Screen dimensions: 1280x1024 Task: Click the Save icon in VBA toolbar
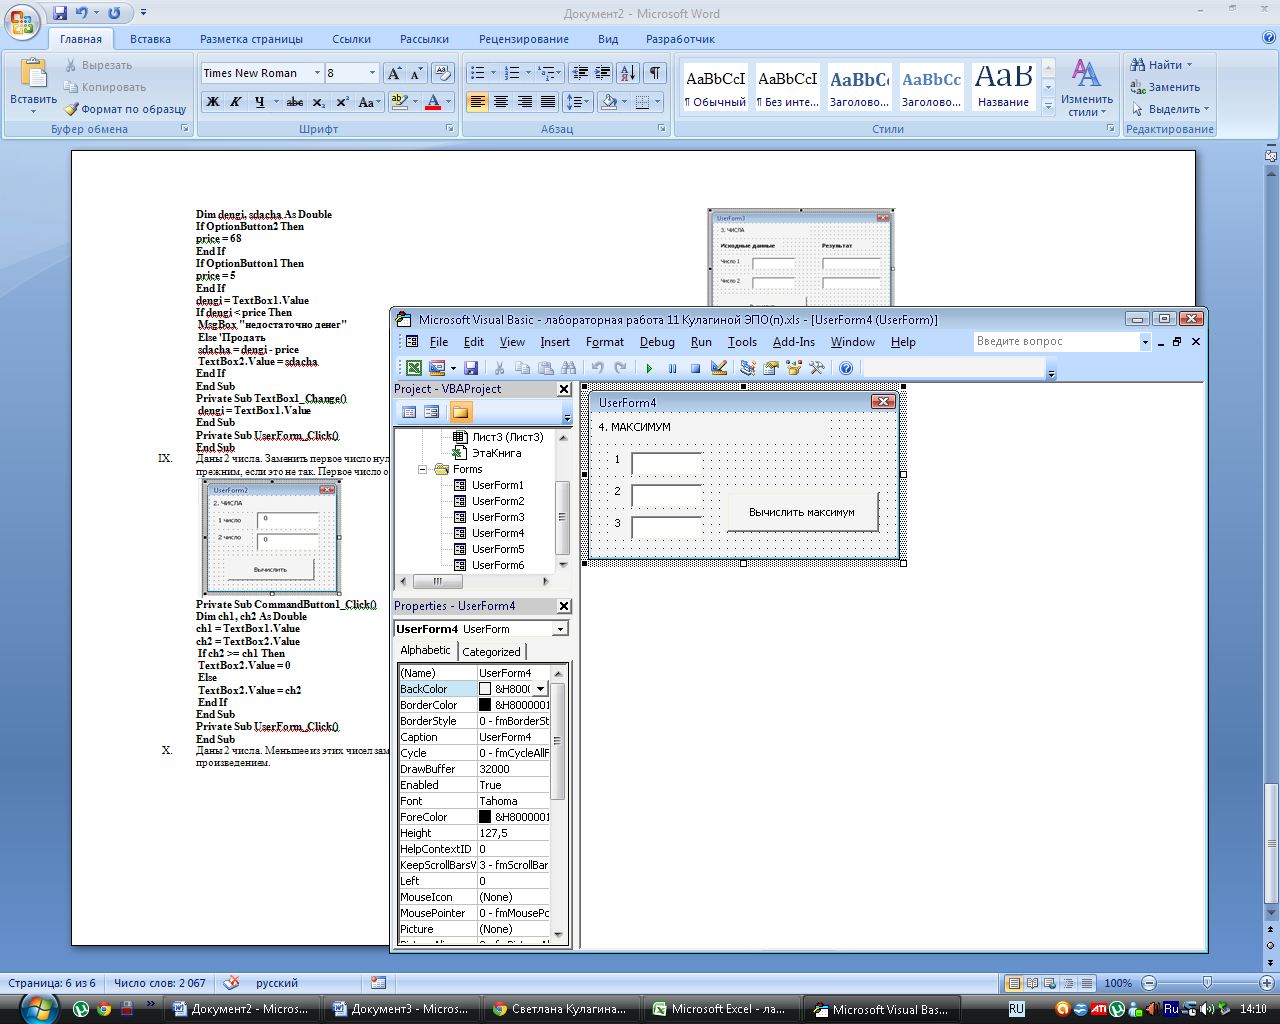(x=471, y=368)
